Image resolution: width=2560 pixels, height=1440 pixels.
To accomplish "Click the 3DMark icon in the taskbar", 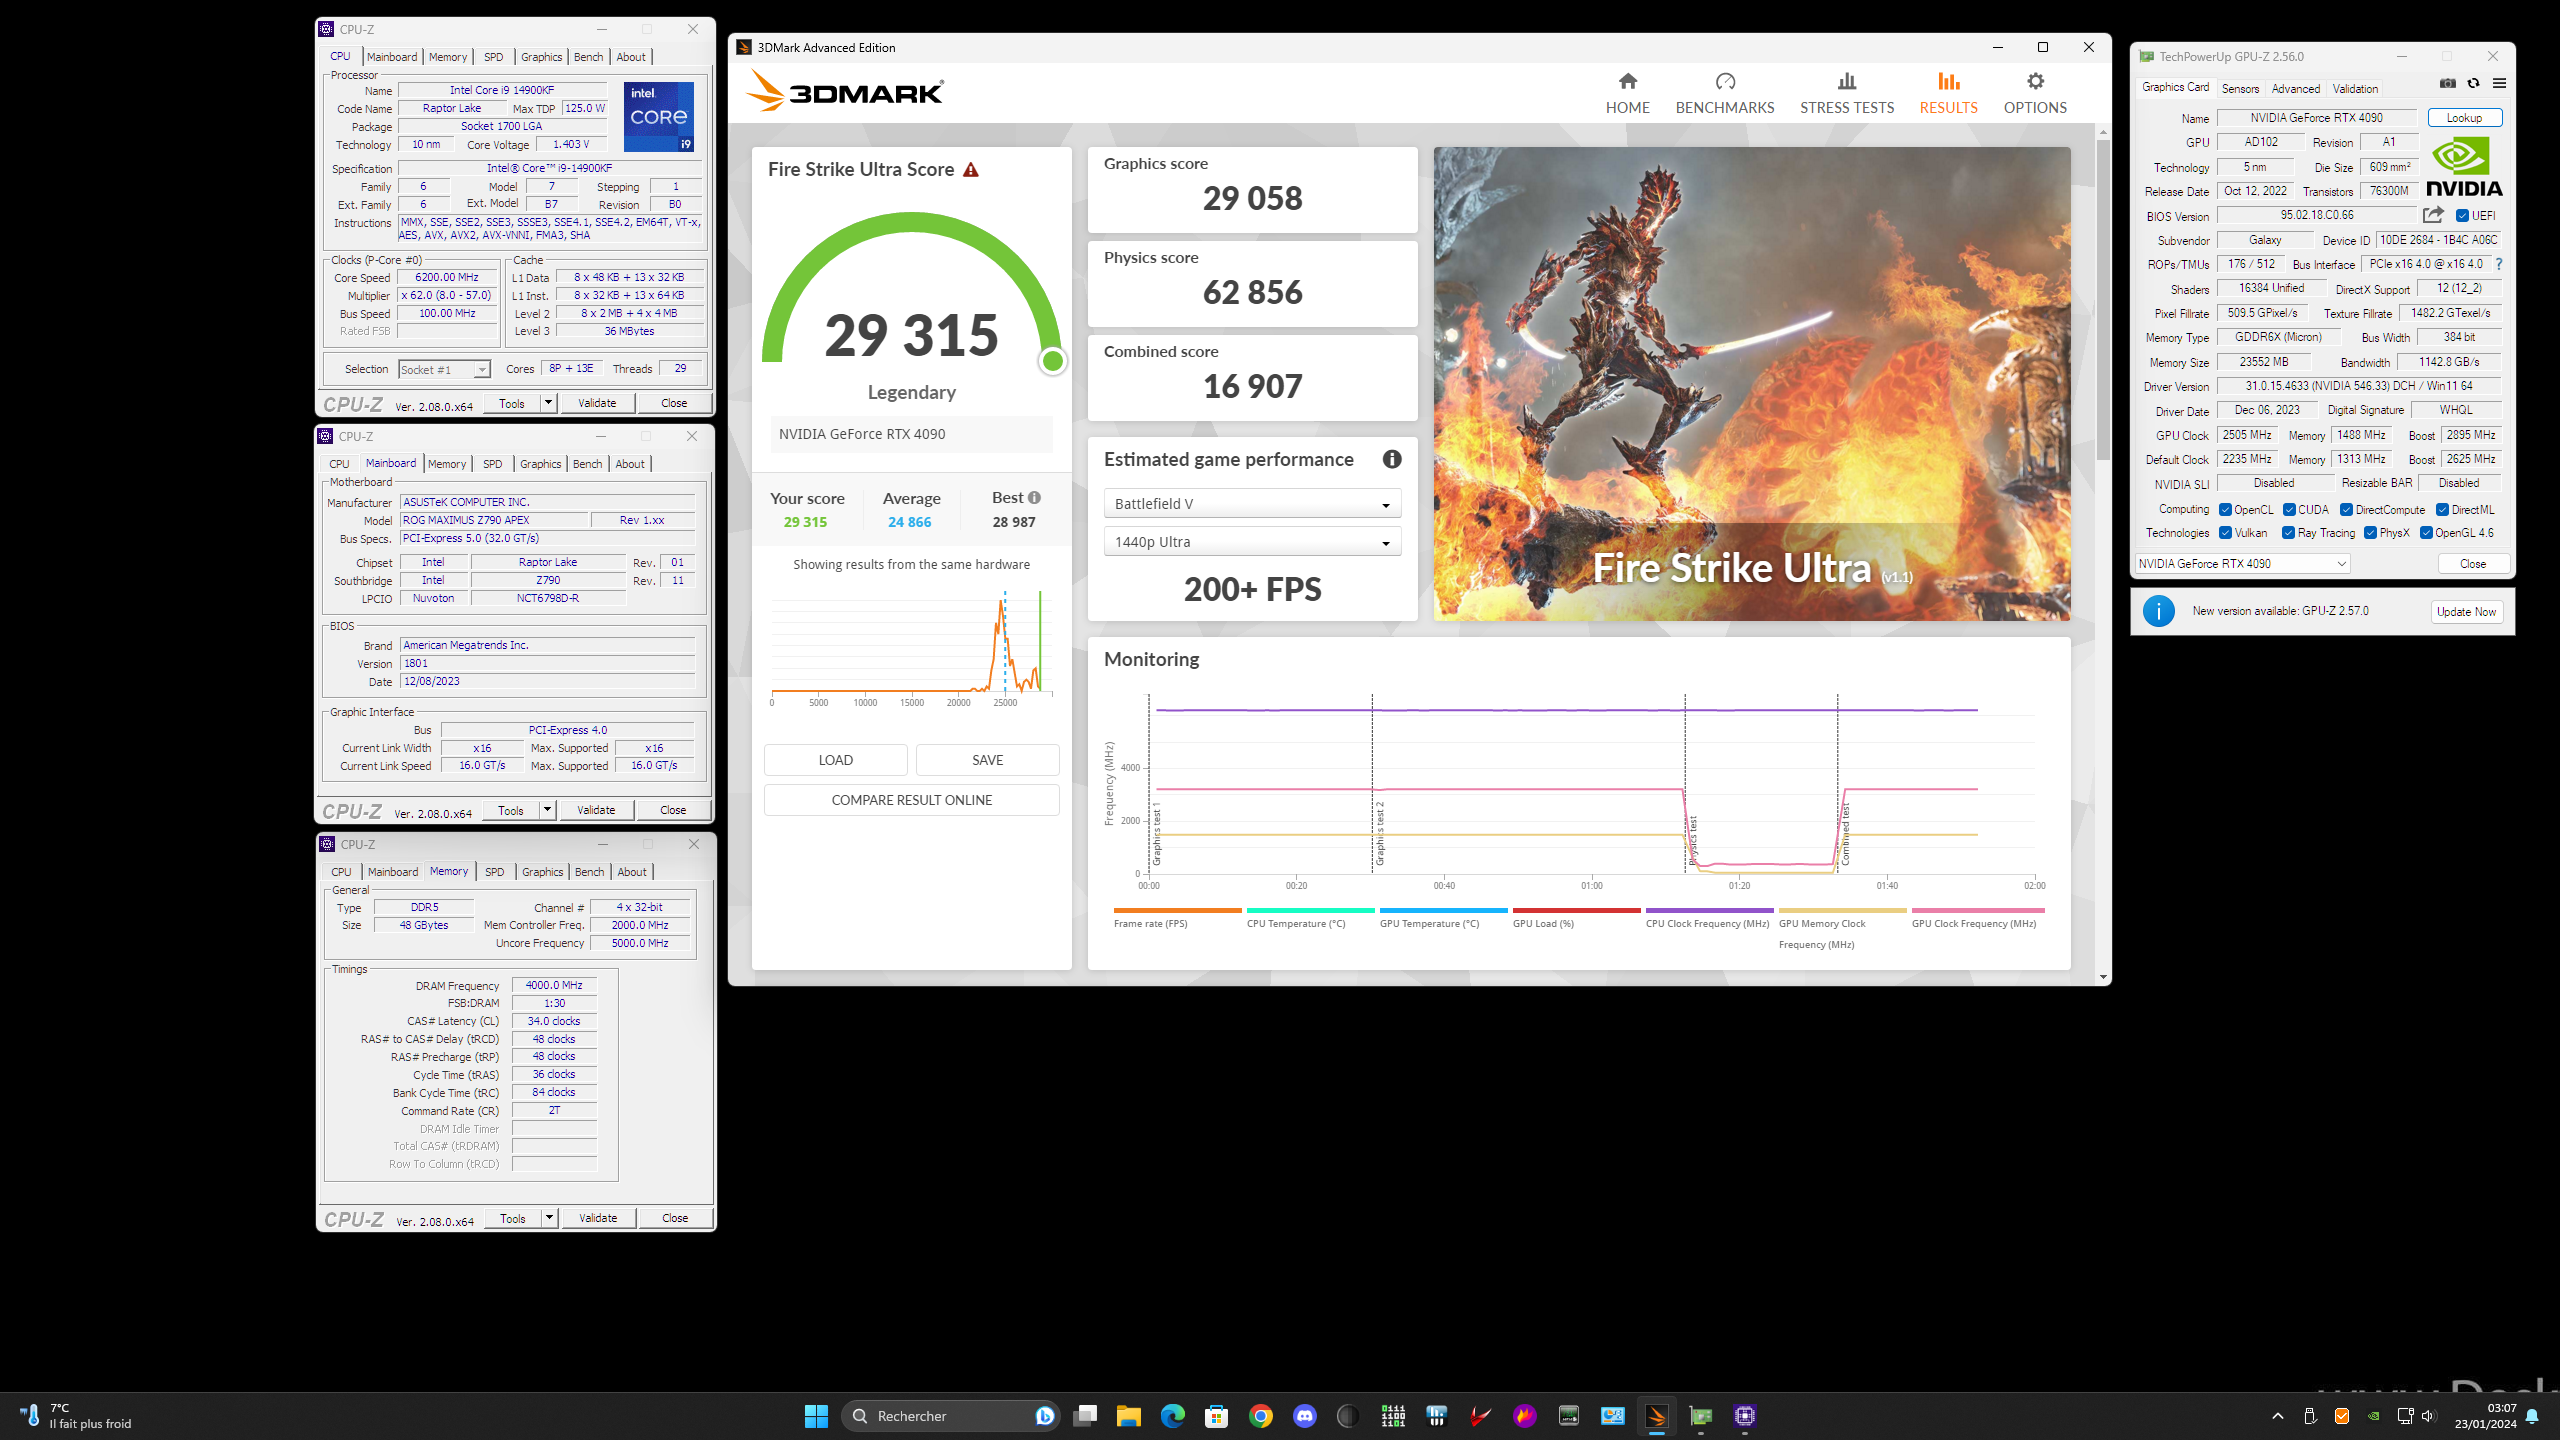I will point(1656,1415).
